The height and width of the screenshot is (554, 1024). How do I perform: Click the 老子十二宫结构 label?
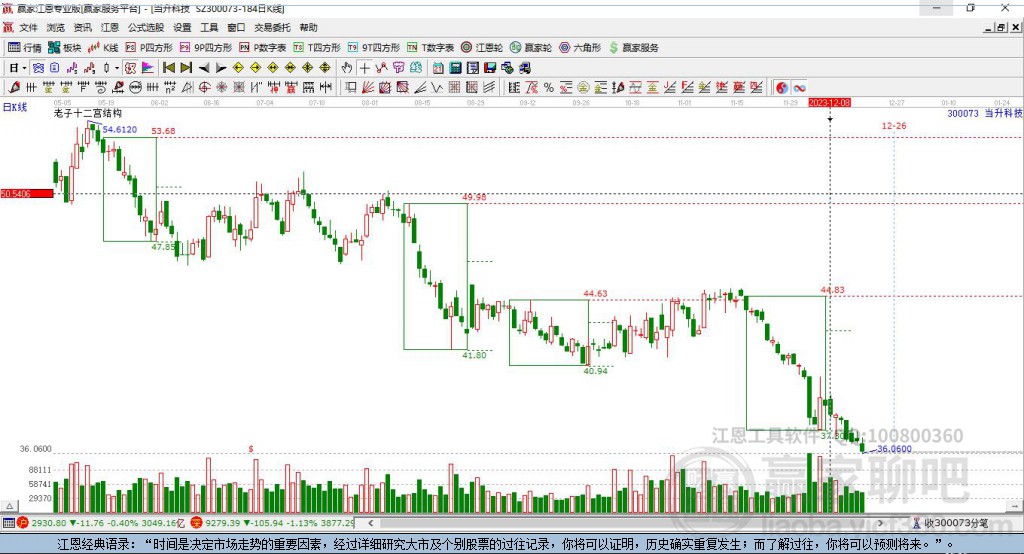click(88, 113)
